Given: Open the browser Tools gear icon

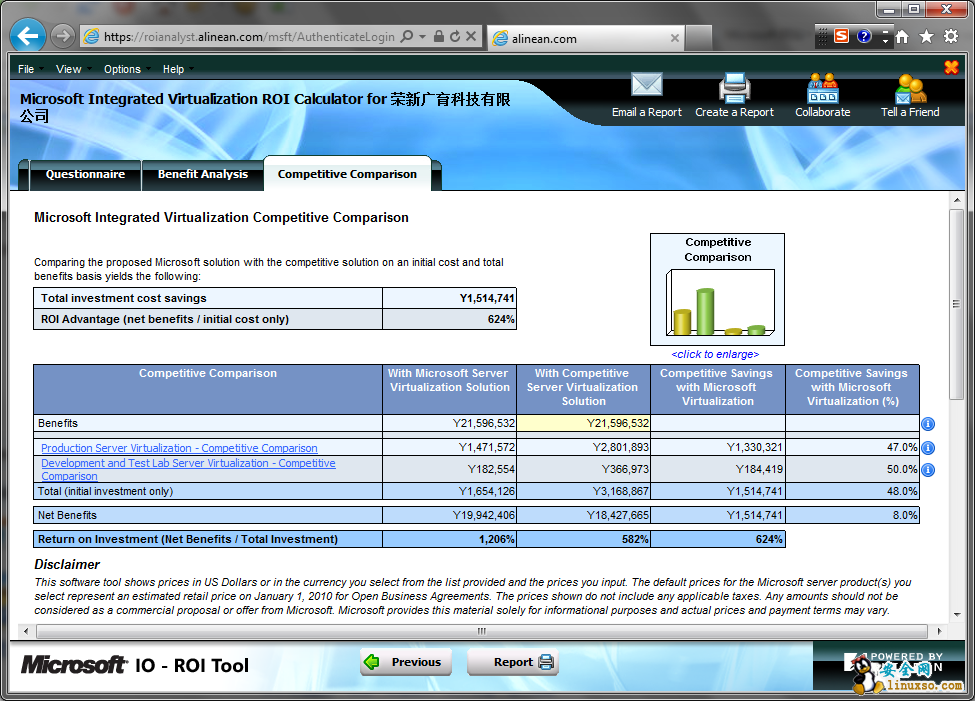Looking at the screenshot, I should click(x=951, y=37).
